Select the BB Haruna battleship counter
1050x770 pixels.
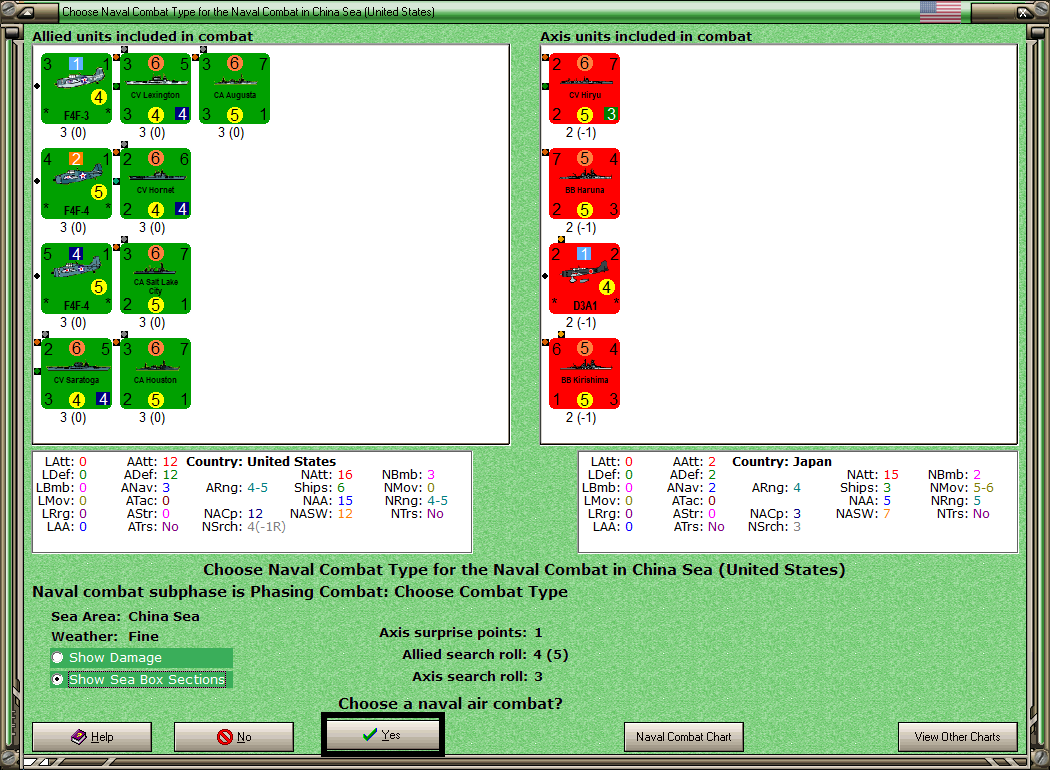[x=585, y=183]
